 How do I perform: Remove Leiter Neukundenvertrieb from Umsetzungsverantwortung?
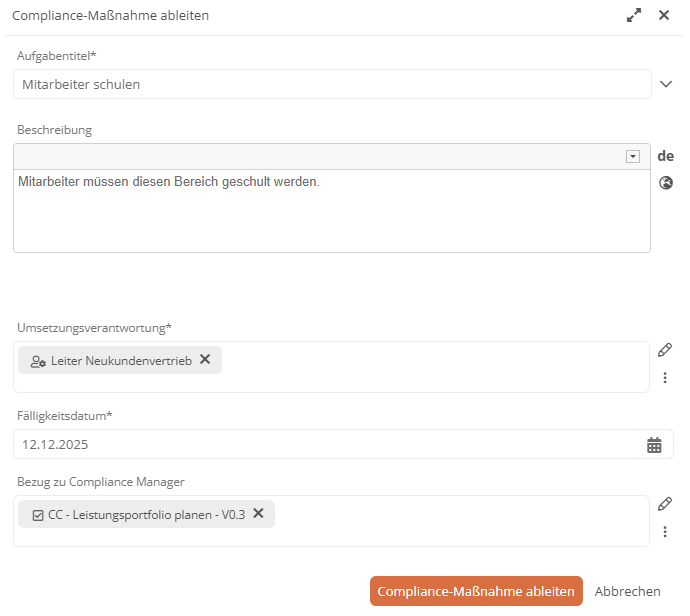point(205,360)
